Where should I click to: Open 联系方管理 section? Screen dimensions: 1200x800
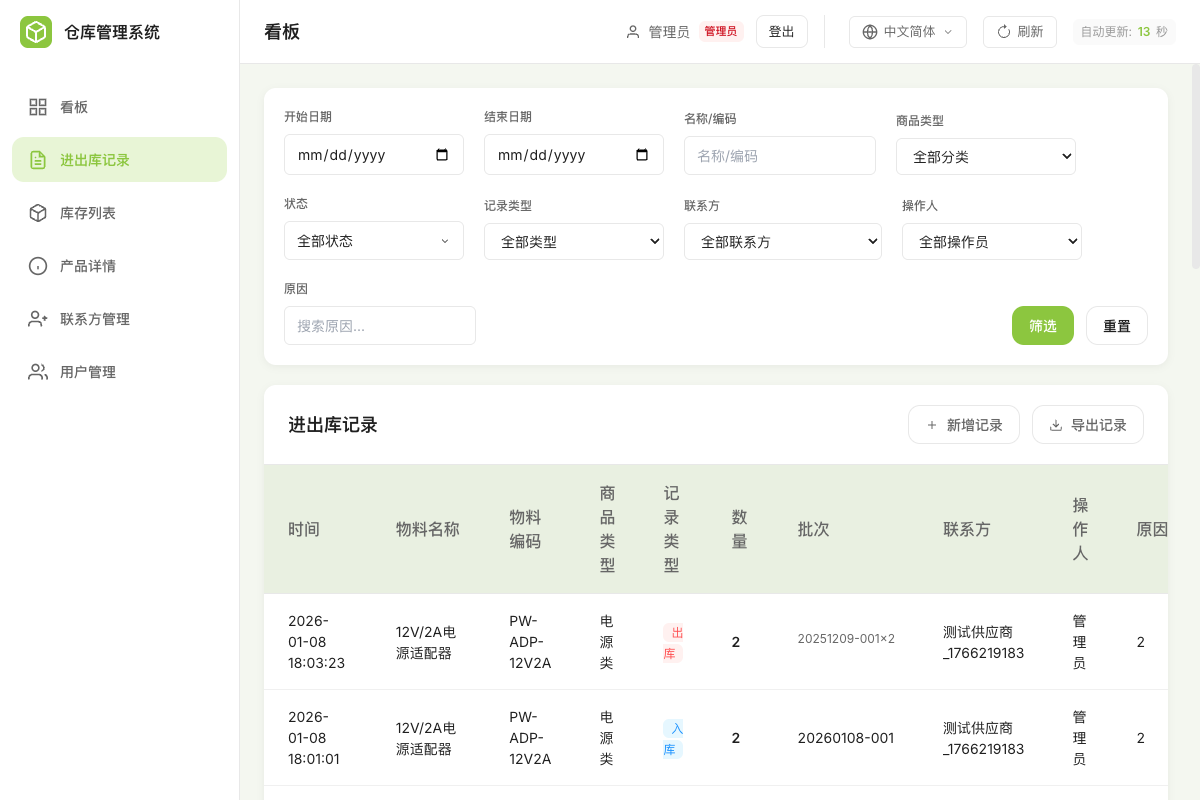(120, 319)
